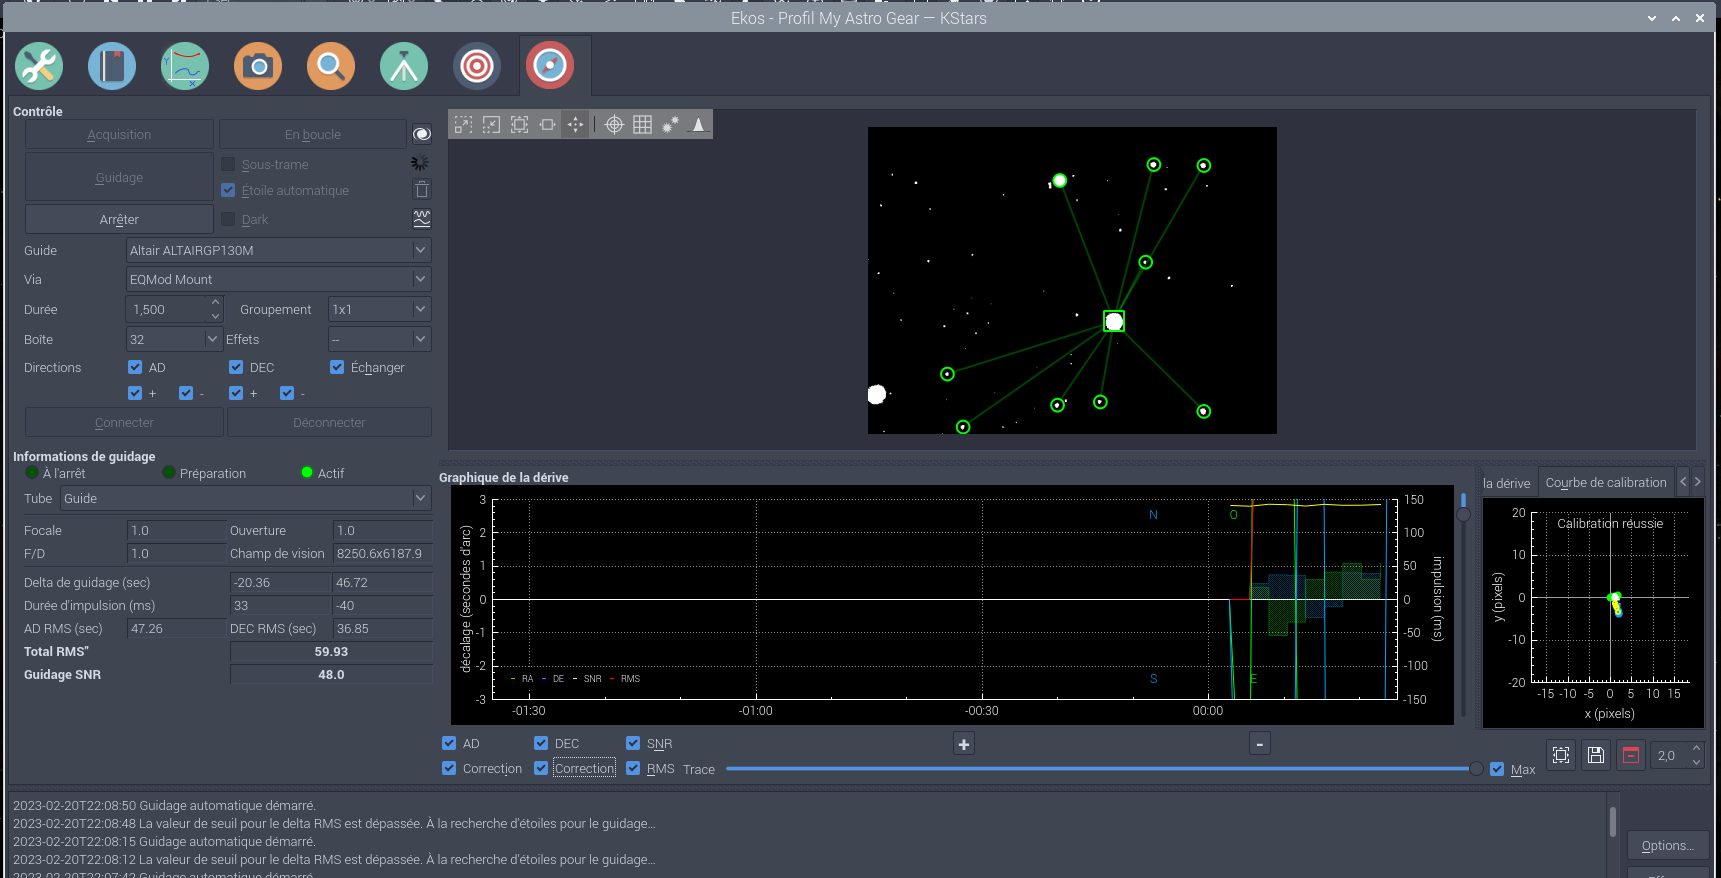1721x878 pixels.
Task: Switch to Courbe de calibration tab
Action: point(1605,482)
